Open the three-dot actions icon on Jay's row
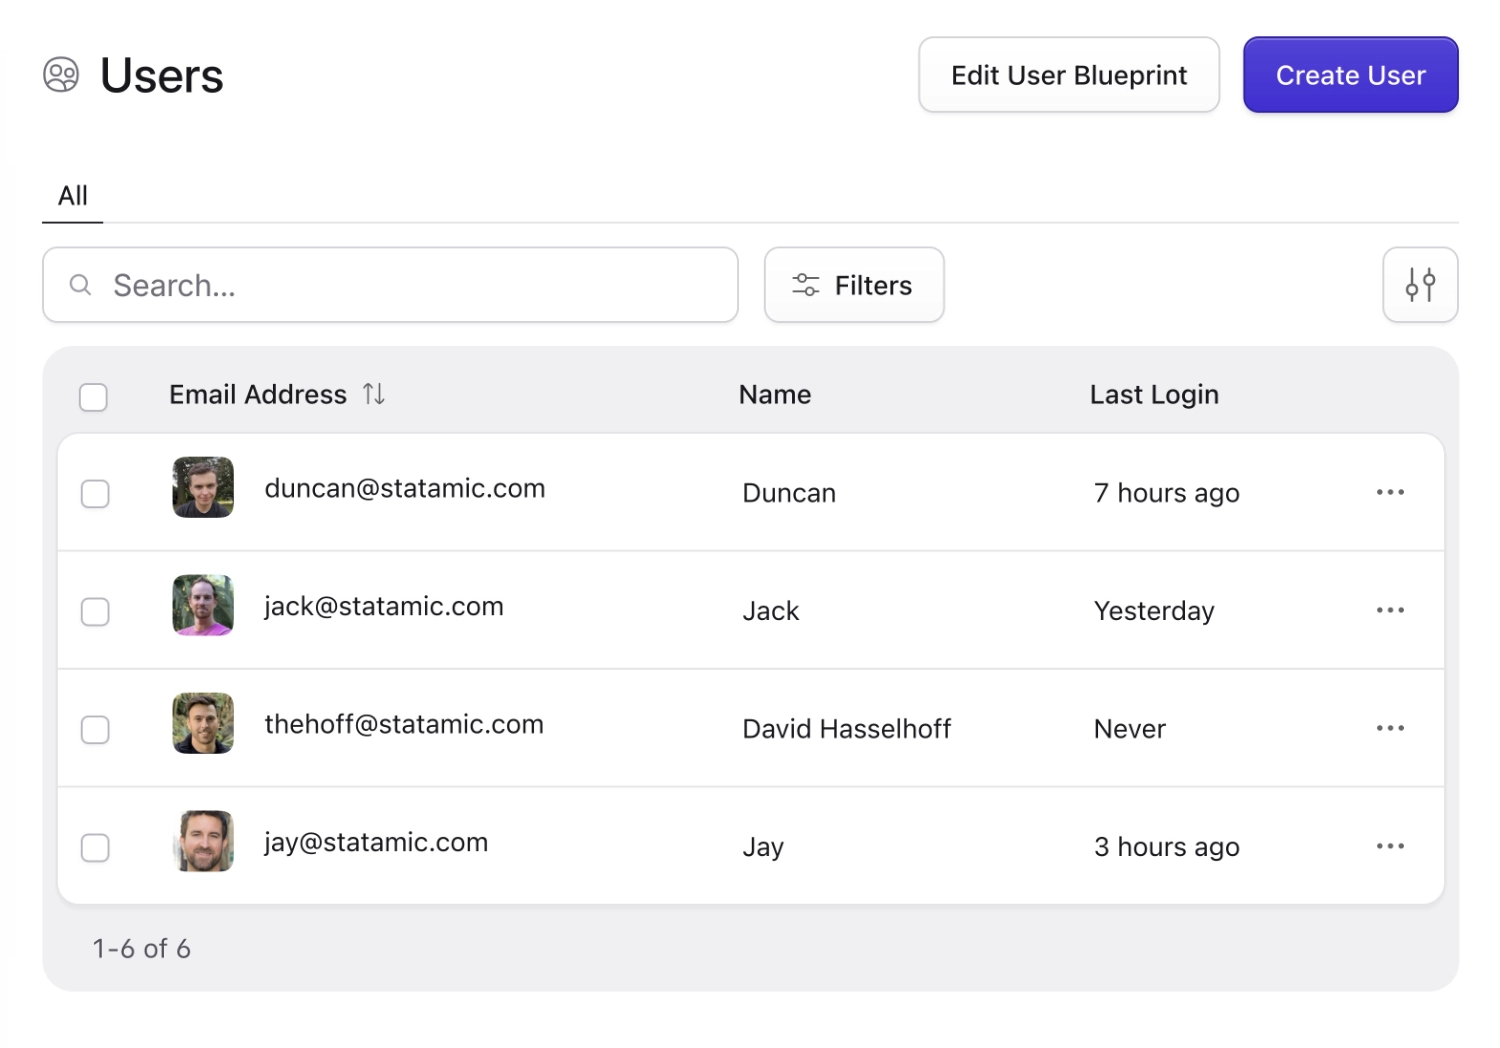Viewport: 1500px width, 1048px height. tap(1390, 845)
